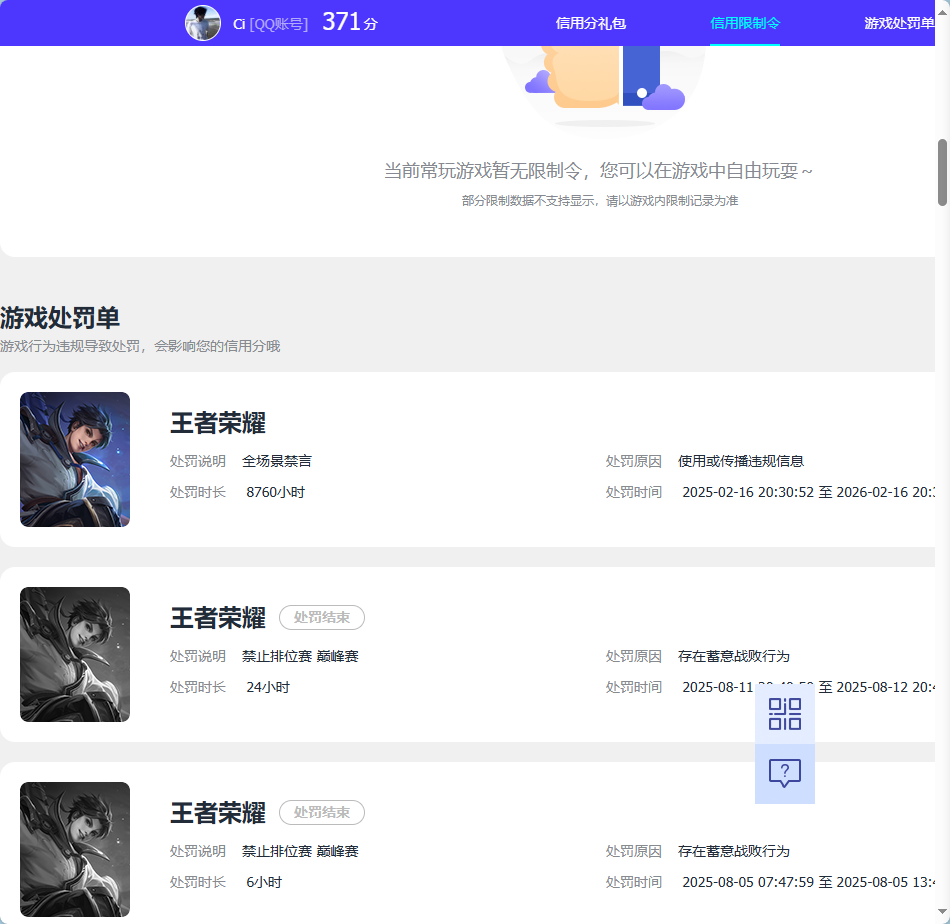Click the scrollbar down arrow
Viewport: 950px width, 924px height.
tap(942, 912)
